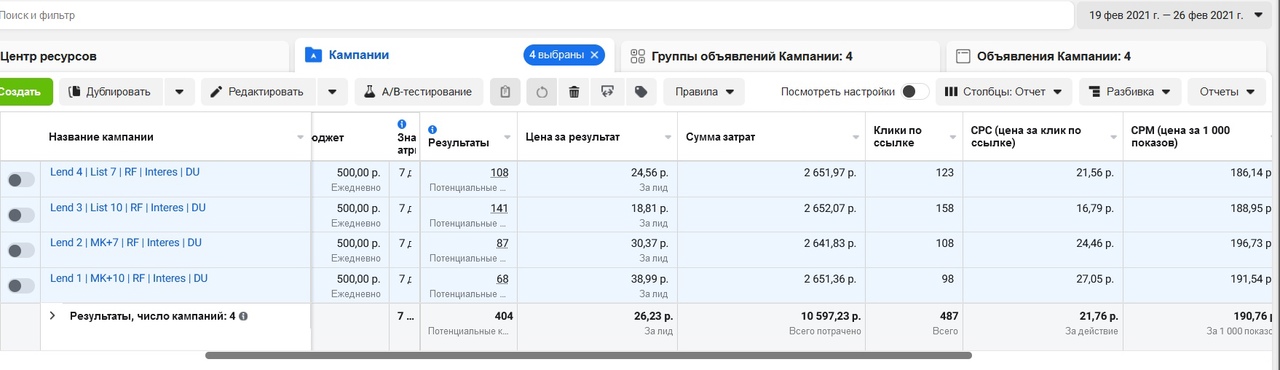This screenshot has width=1280, height=370.
Task: Click the results value 108 link
Action: [x=499, y=173]
